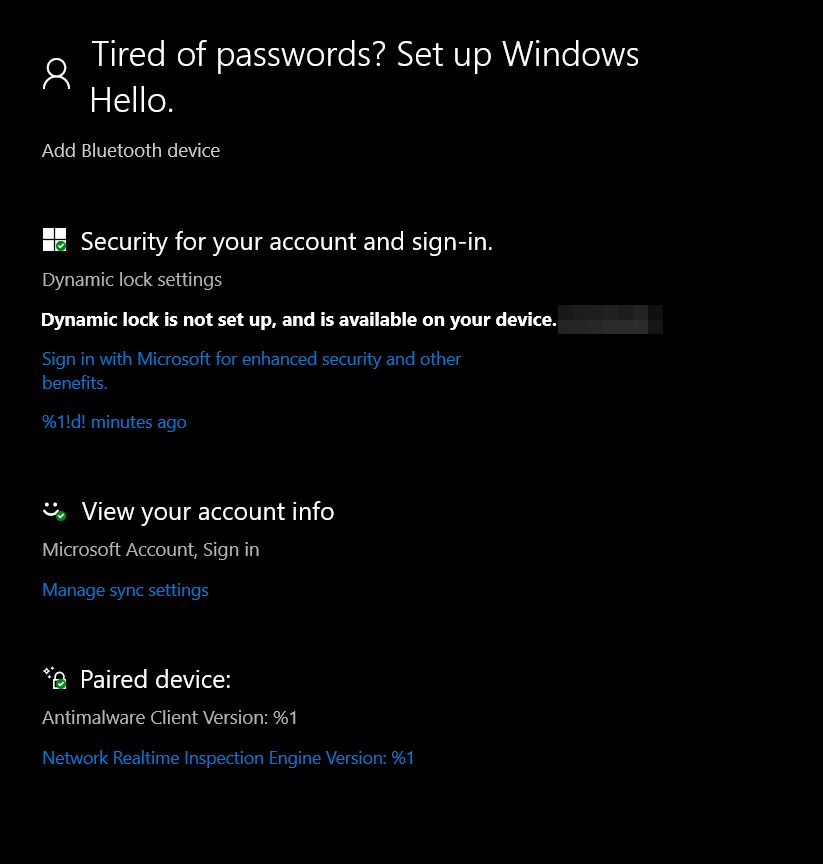Image resolution: width=823 pixels, height=864 pixels.
Task: Click "Microsoft Account, Sign in" text
Action: (x=151, y=550)
